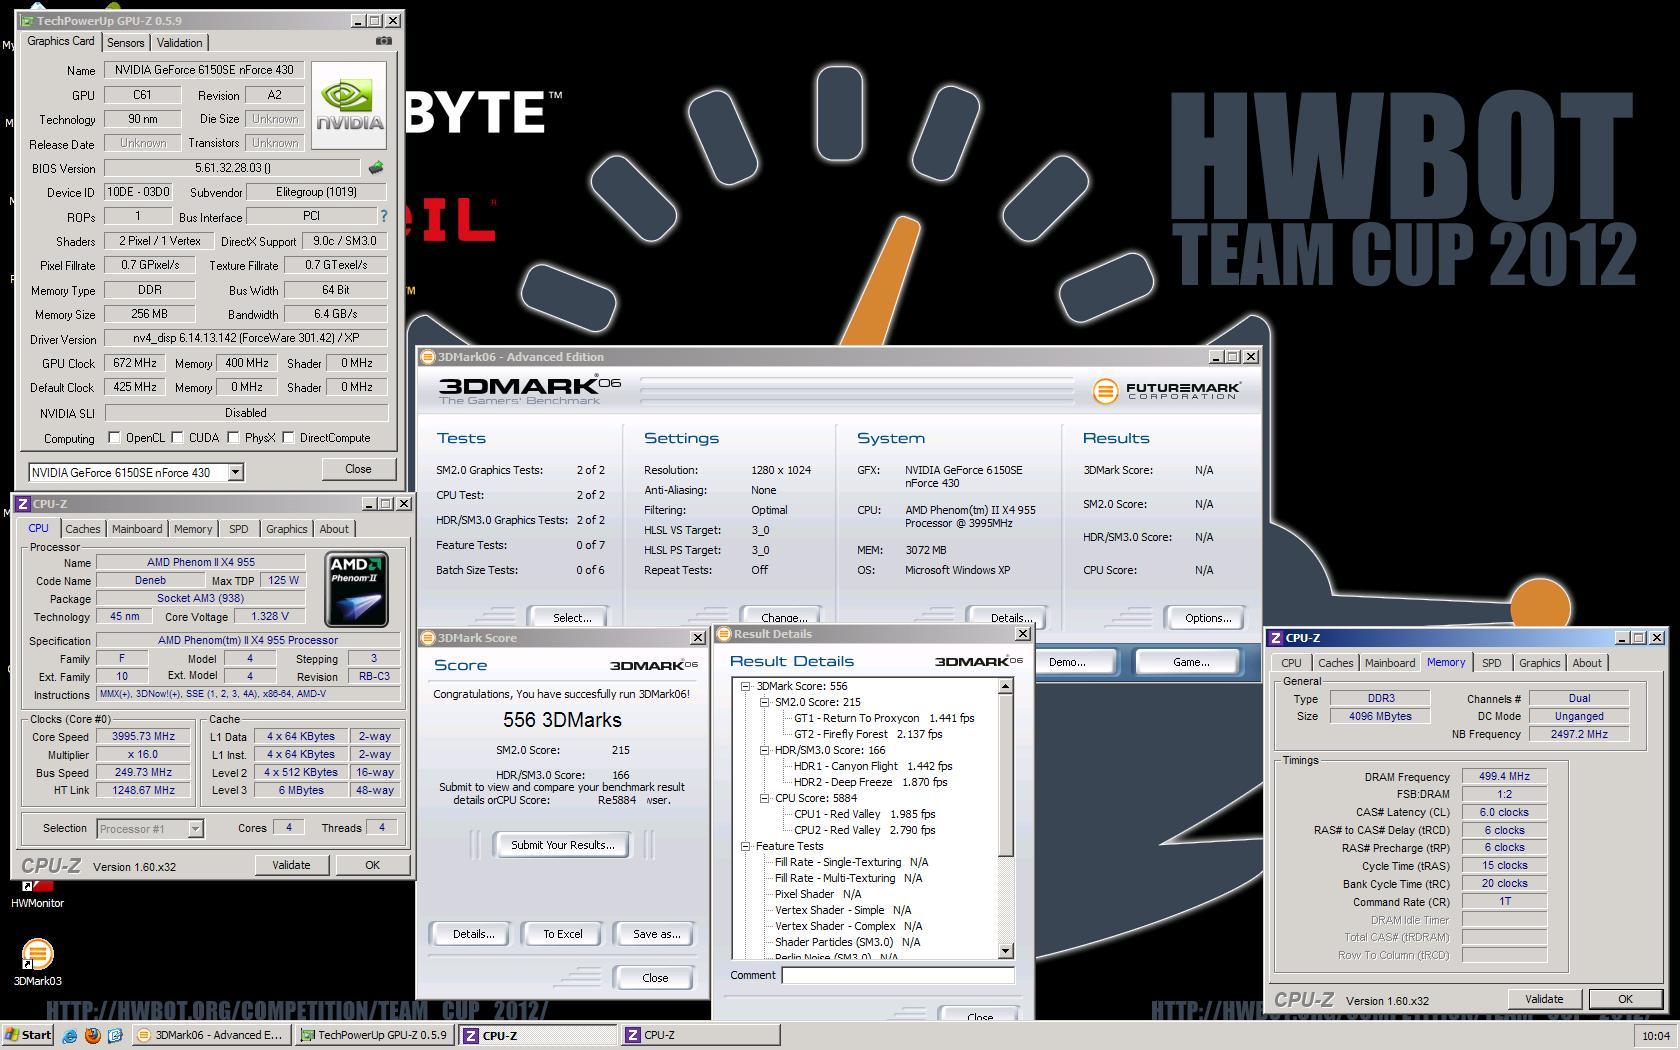Click the Result Details window title icon
The width and height of the screenshot is (1680, 1050).
(x=723, y=634)
